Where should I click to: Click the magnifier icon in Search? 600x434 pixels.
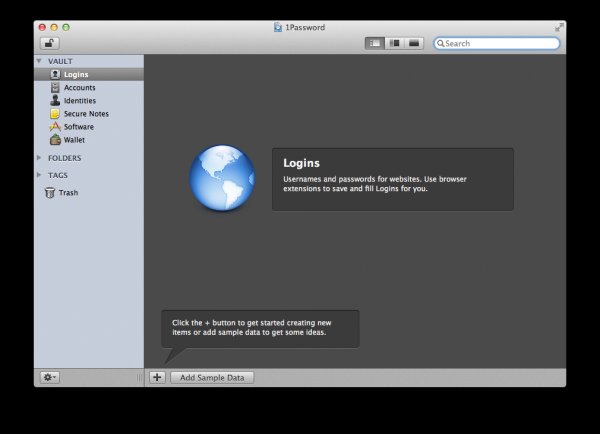pyautogui.click(x=441, y=43)
